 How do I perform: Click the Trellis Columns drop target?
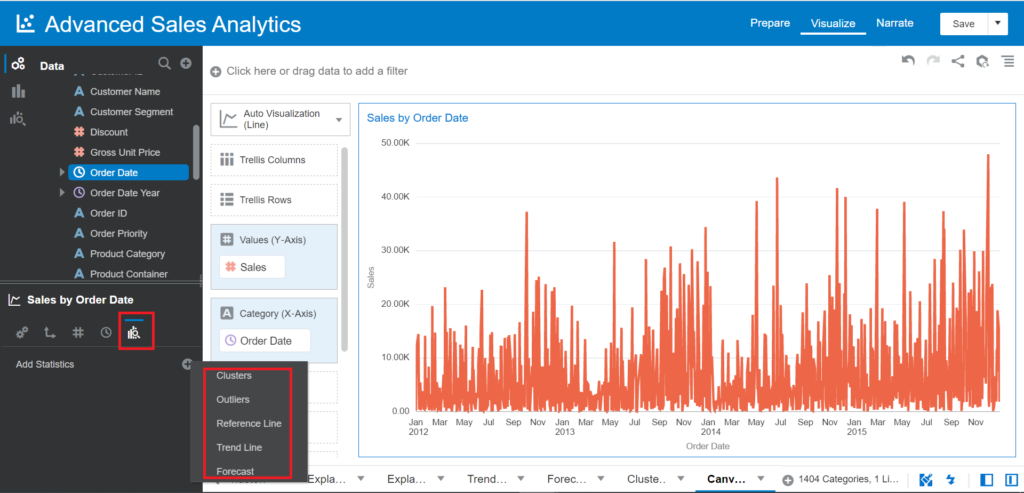[274, 160]
